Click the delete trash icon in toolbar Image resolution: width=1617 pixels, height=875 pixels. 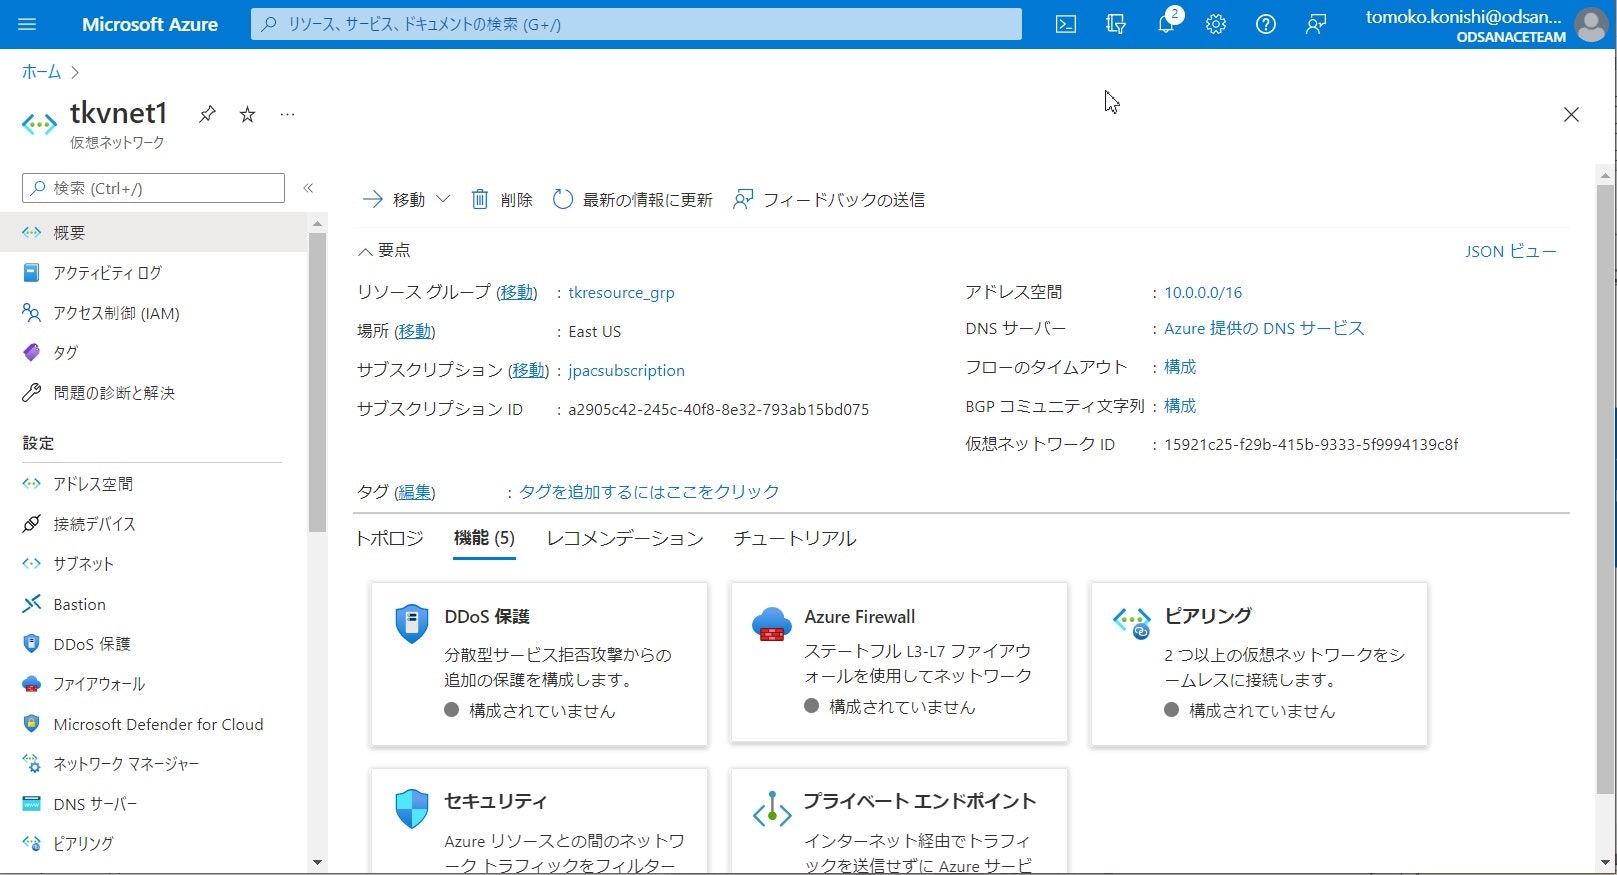[x=480, y=199]
